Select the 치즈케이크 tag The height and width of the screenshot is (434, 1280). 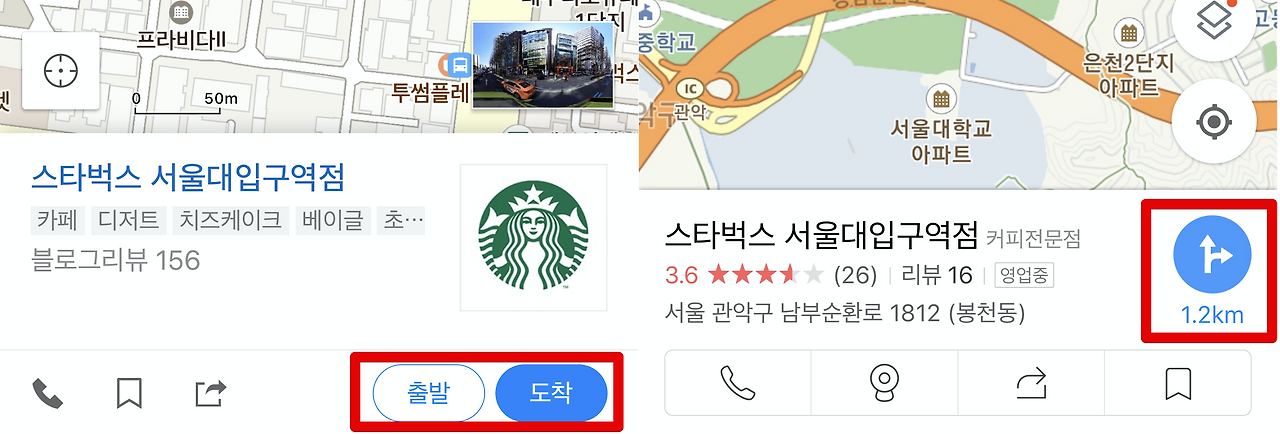[230, 220]
